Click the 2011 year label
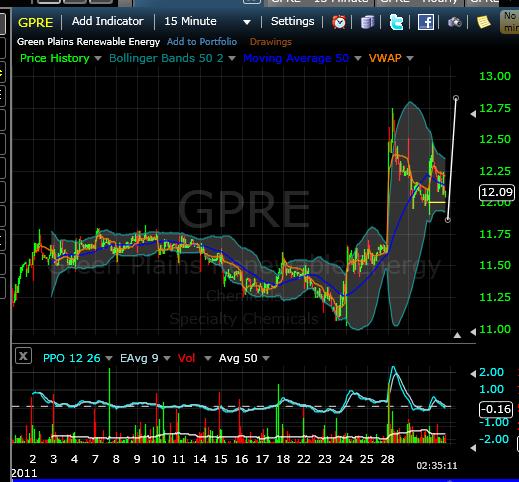 click(x=24, y=473)
